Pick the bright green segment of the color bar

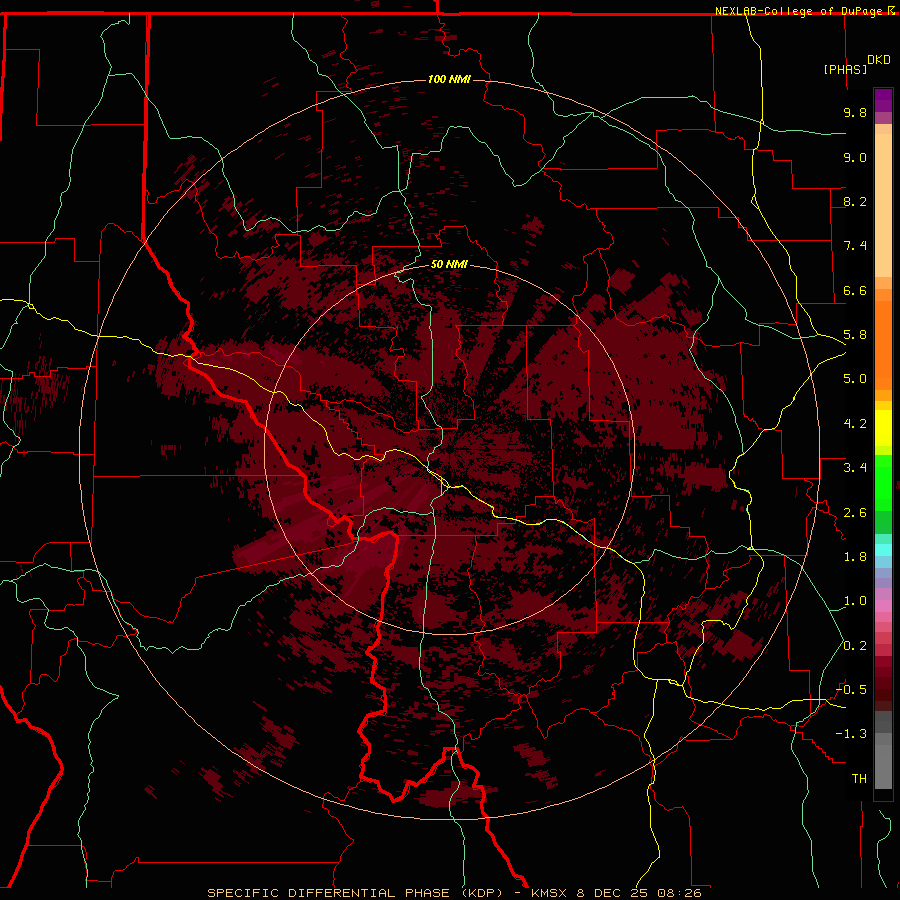[x=883, y=482]
